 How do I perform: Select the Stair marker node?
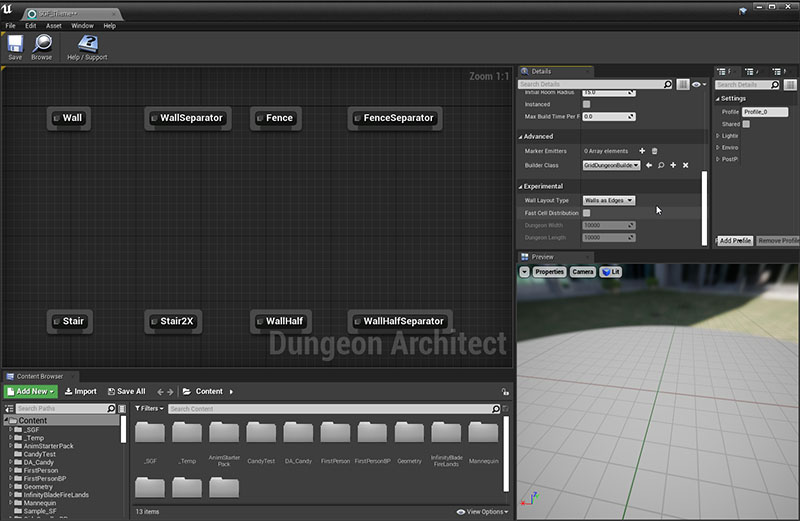pyautogui.click(x=69, y=321)
